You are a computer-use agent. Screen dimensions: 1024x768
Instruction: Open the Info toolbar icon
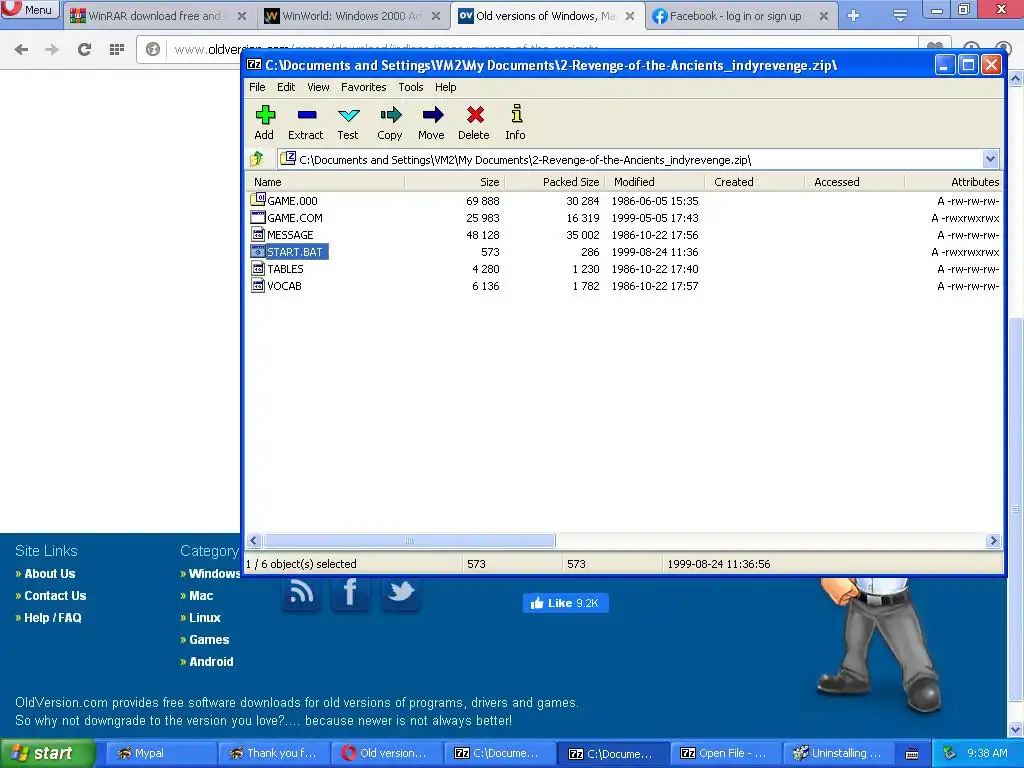coord(516,114)
